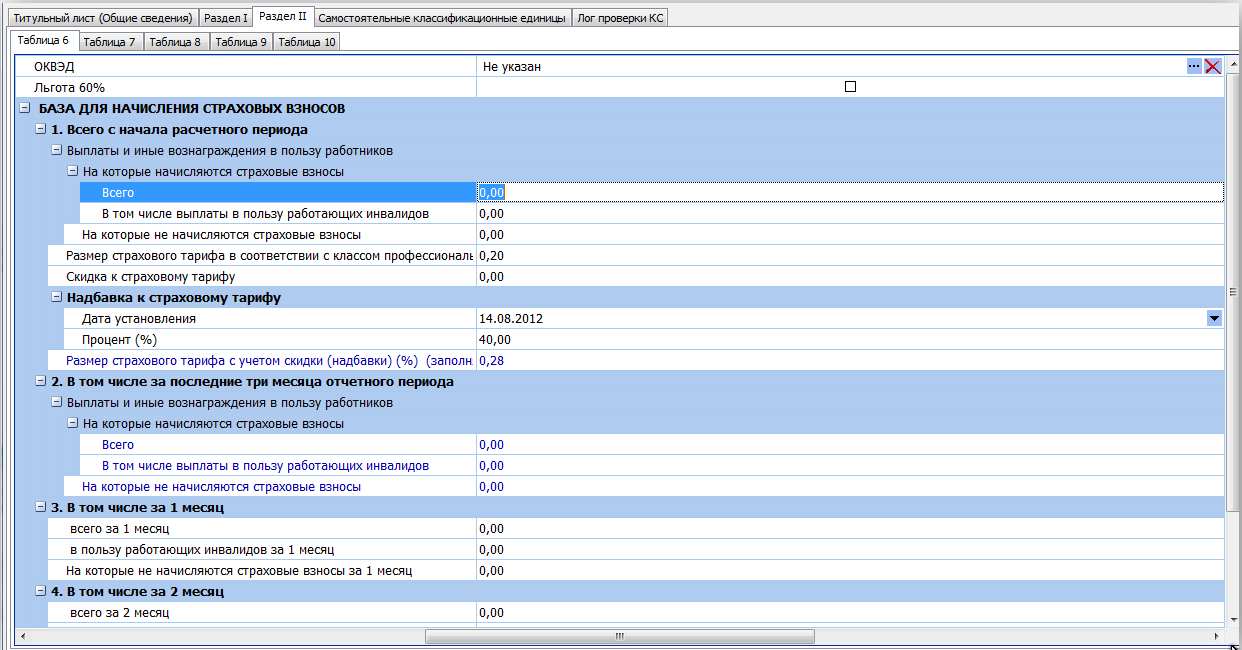1242x650 pixels.
Task: Clear the ОКВЭД value with red X
Action: coord(1213,66)
